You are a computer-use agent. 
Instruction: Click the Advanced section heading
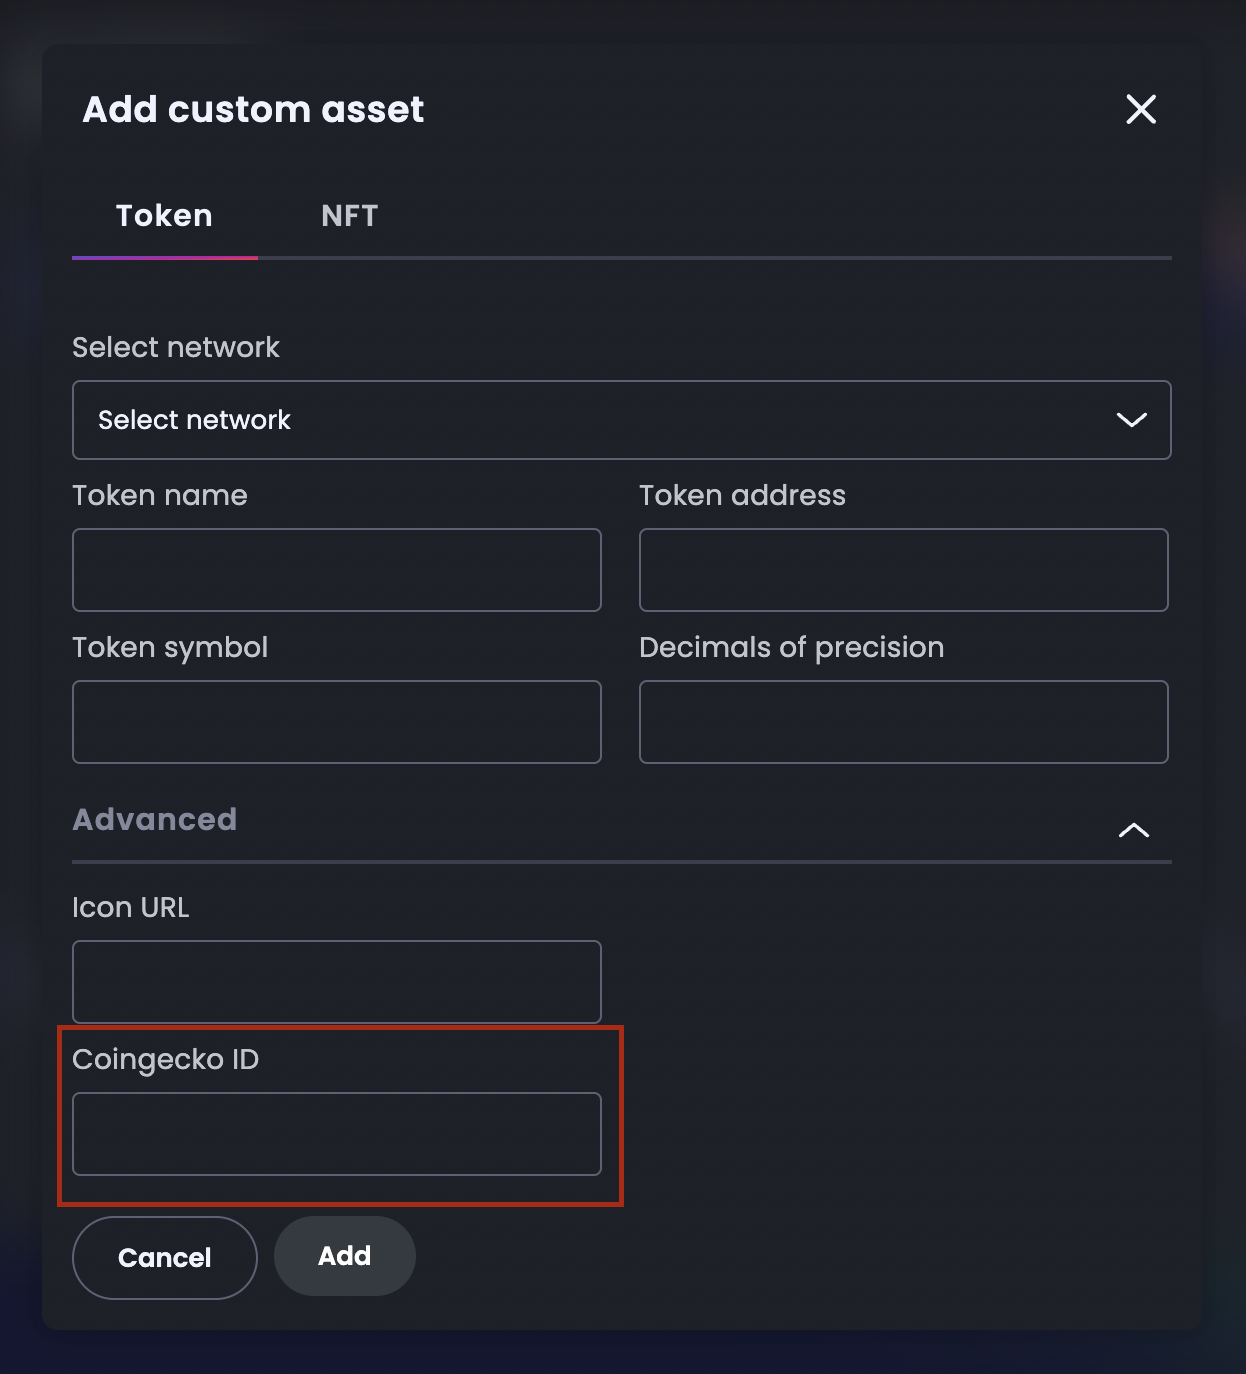(x=154, y=819)
